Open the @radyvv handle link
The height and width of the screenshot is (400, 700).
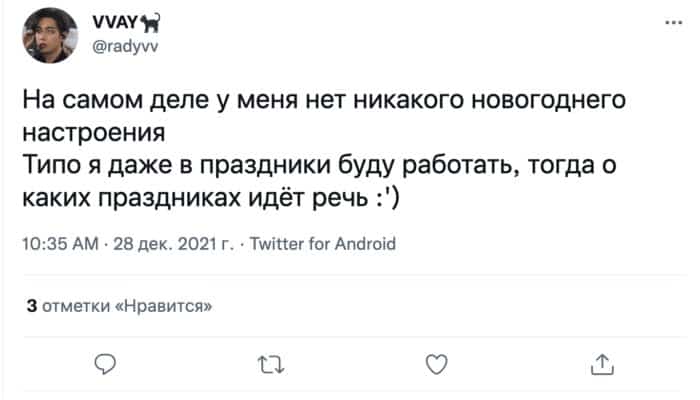(125, 46)
